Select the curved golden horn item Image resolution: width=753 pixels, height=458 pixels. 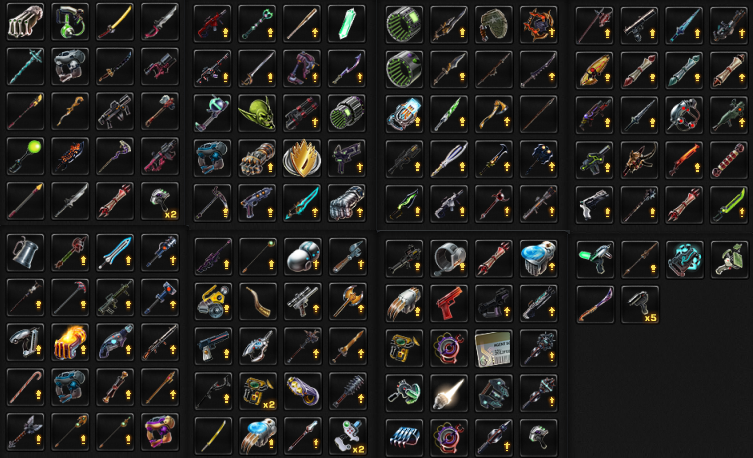(258, 301)
